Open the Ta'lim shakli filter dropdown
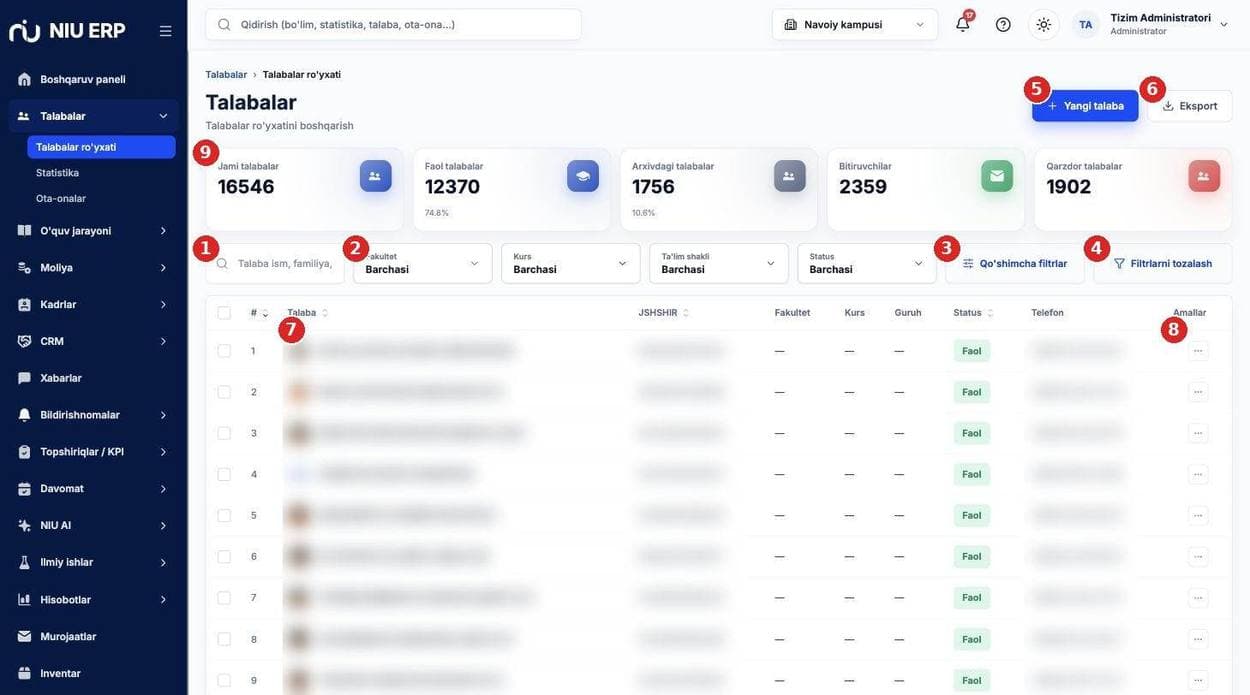This screenshot has width=1250, height=695. 719,263
